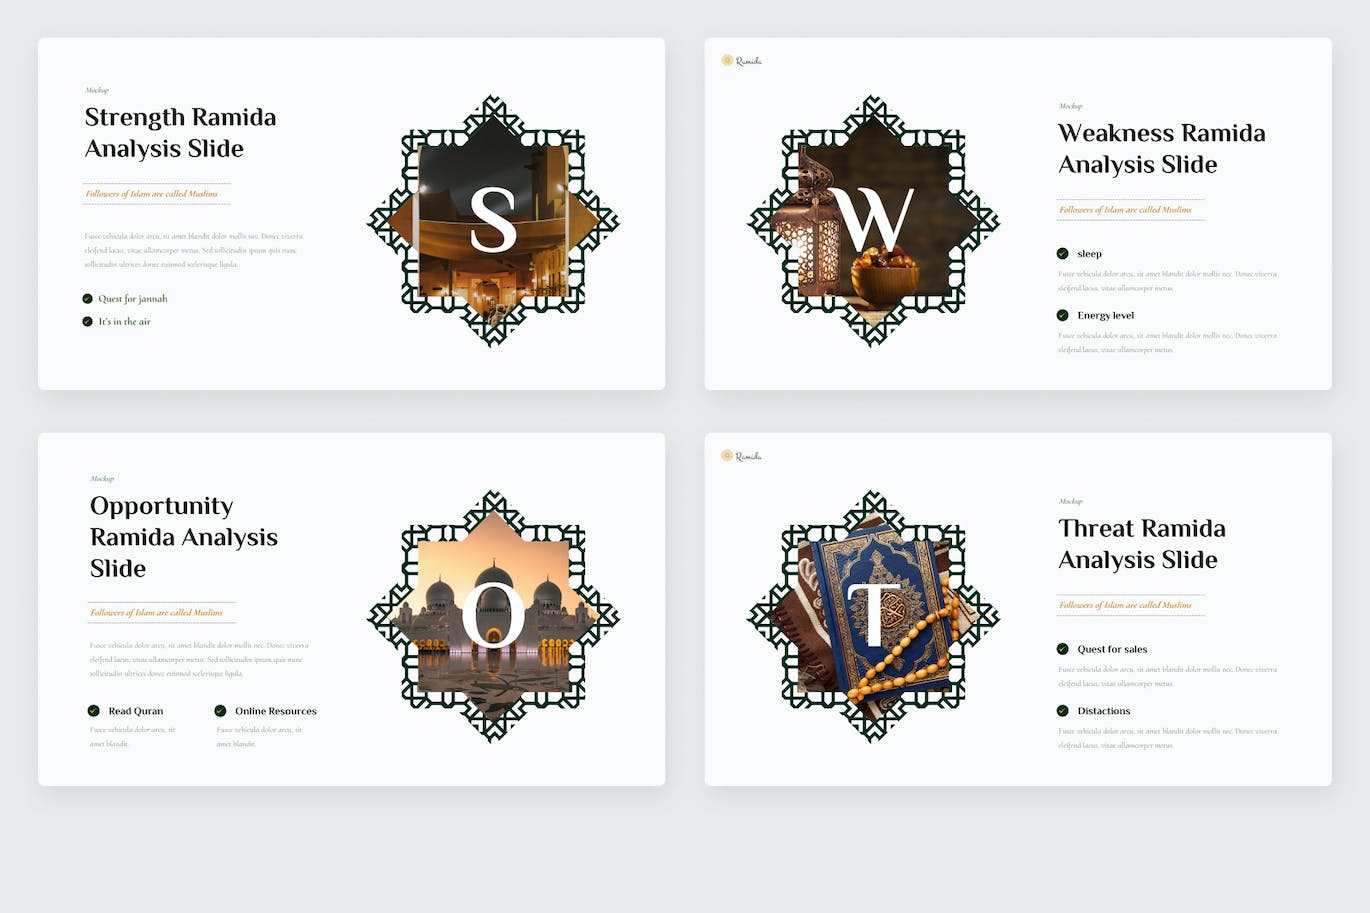Select Strength Ramida Analysis Slide title
The image size is (1370, 913).
(x=180, y=133)
